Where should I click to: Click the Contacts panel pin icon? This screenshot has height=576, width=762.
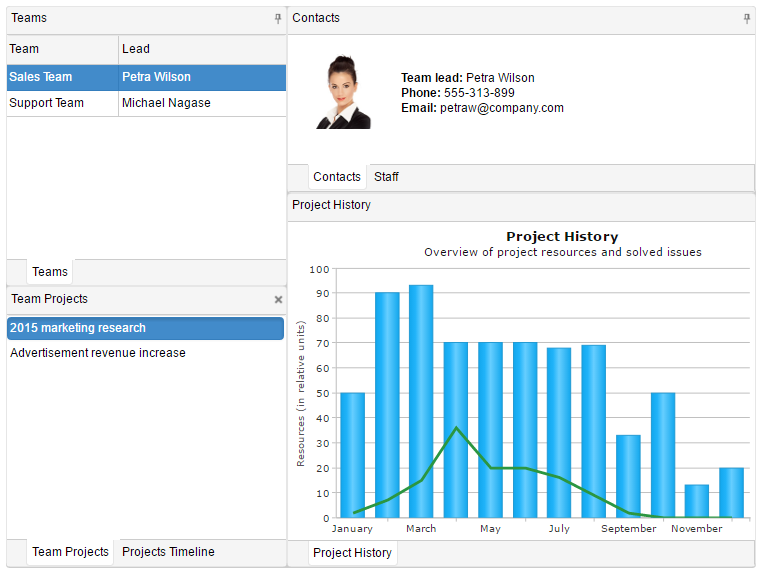coord(747,19)
